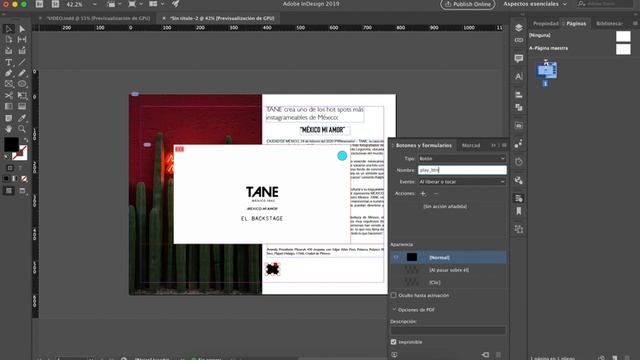Open the 'Evento' dropdown 'Al liberar o tocar'
Screen dimensions: 640x360
click(462, 182)
